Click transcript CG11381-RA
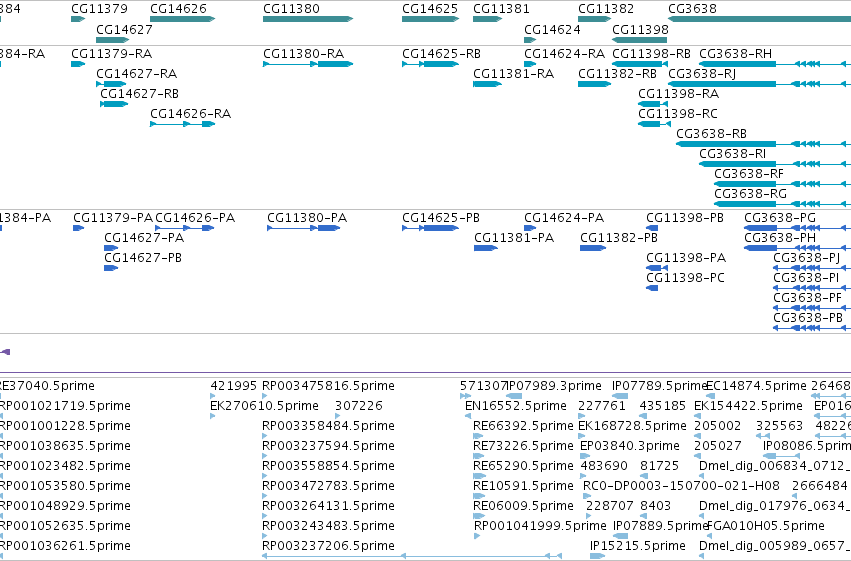Screen dimensions: 851x561 (487, 84)
